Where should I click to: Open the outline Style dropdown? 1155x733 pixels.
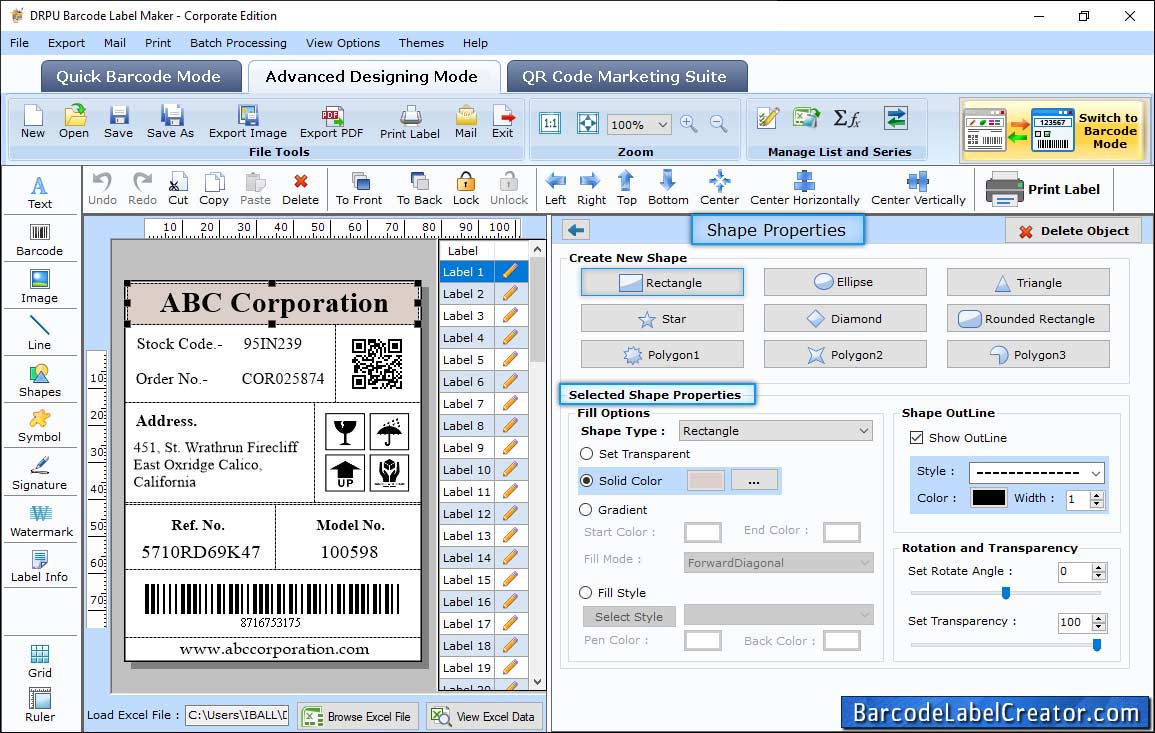coord(1037,472)
